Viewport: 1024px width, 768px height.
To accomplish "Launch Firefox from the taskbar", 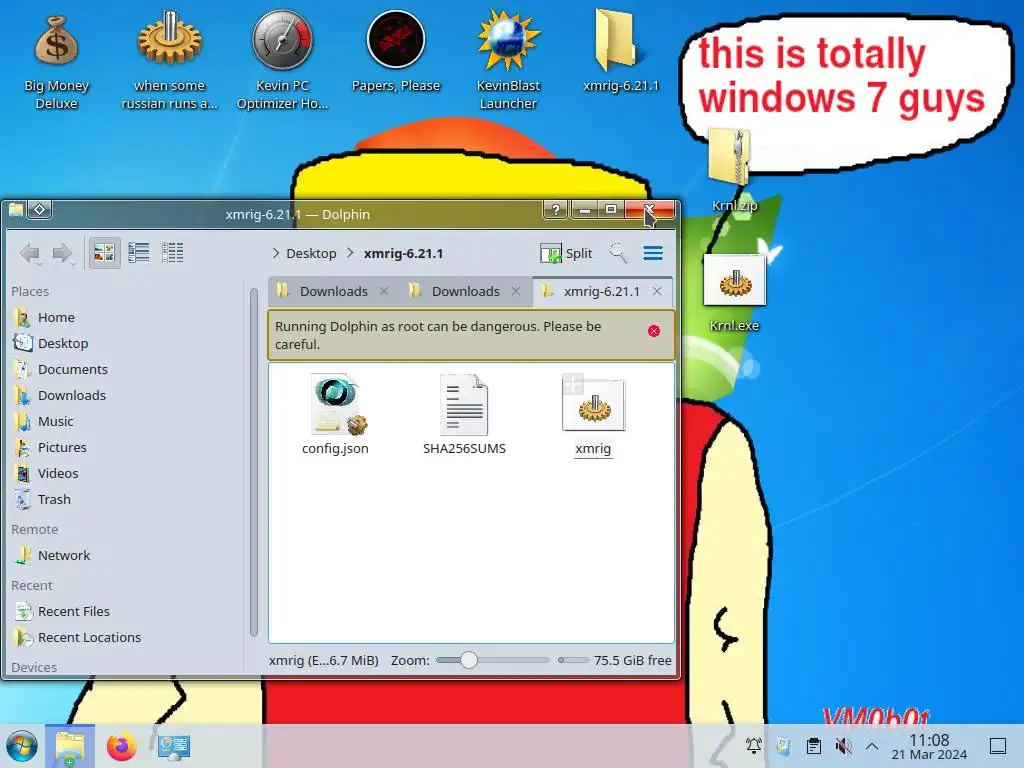I will [121, 746].
